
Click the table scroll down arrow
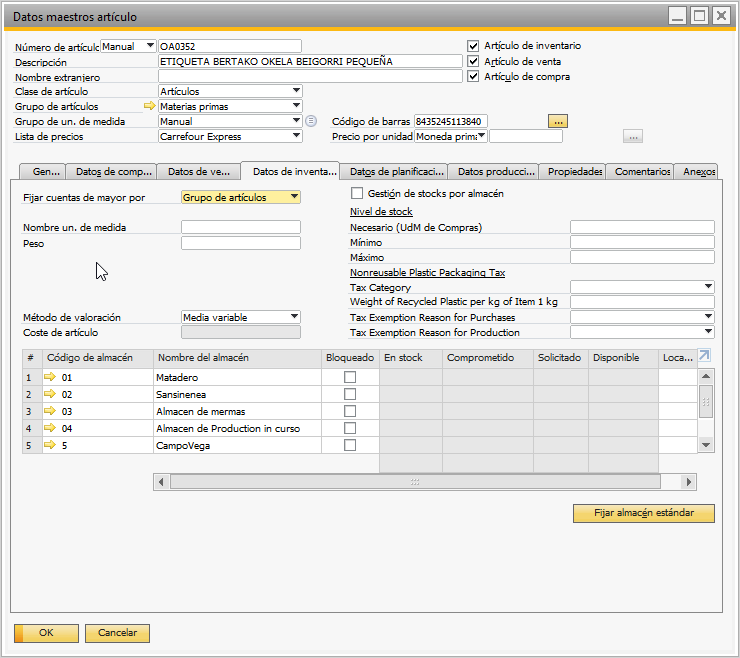pyautogui.click(x=706, y=445)
